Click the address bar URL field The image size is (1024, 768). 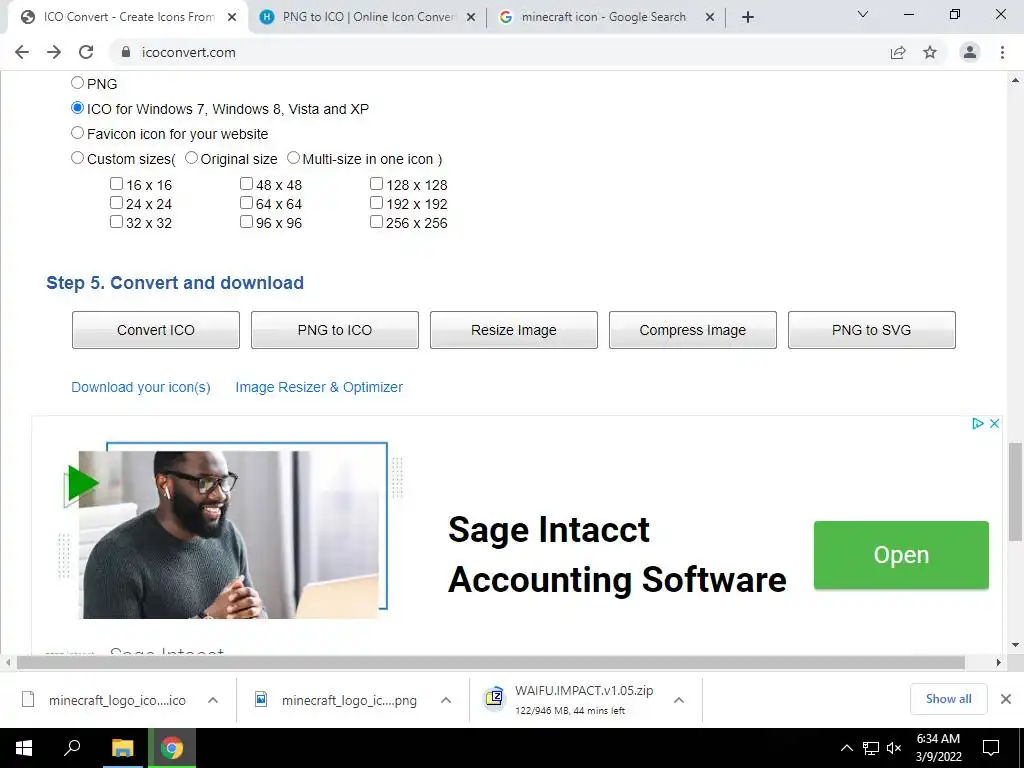click(496, 52)
